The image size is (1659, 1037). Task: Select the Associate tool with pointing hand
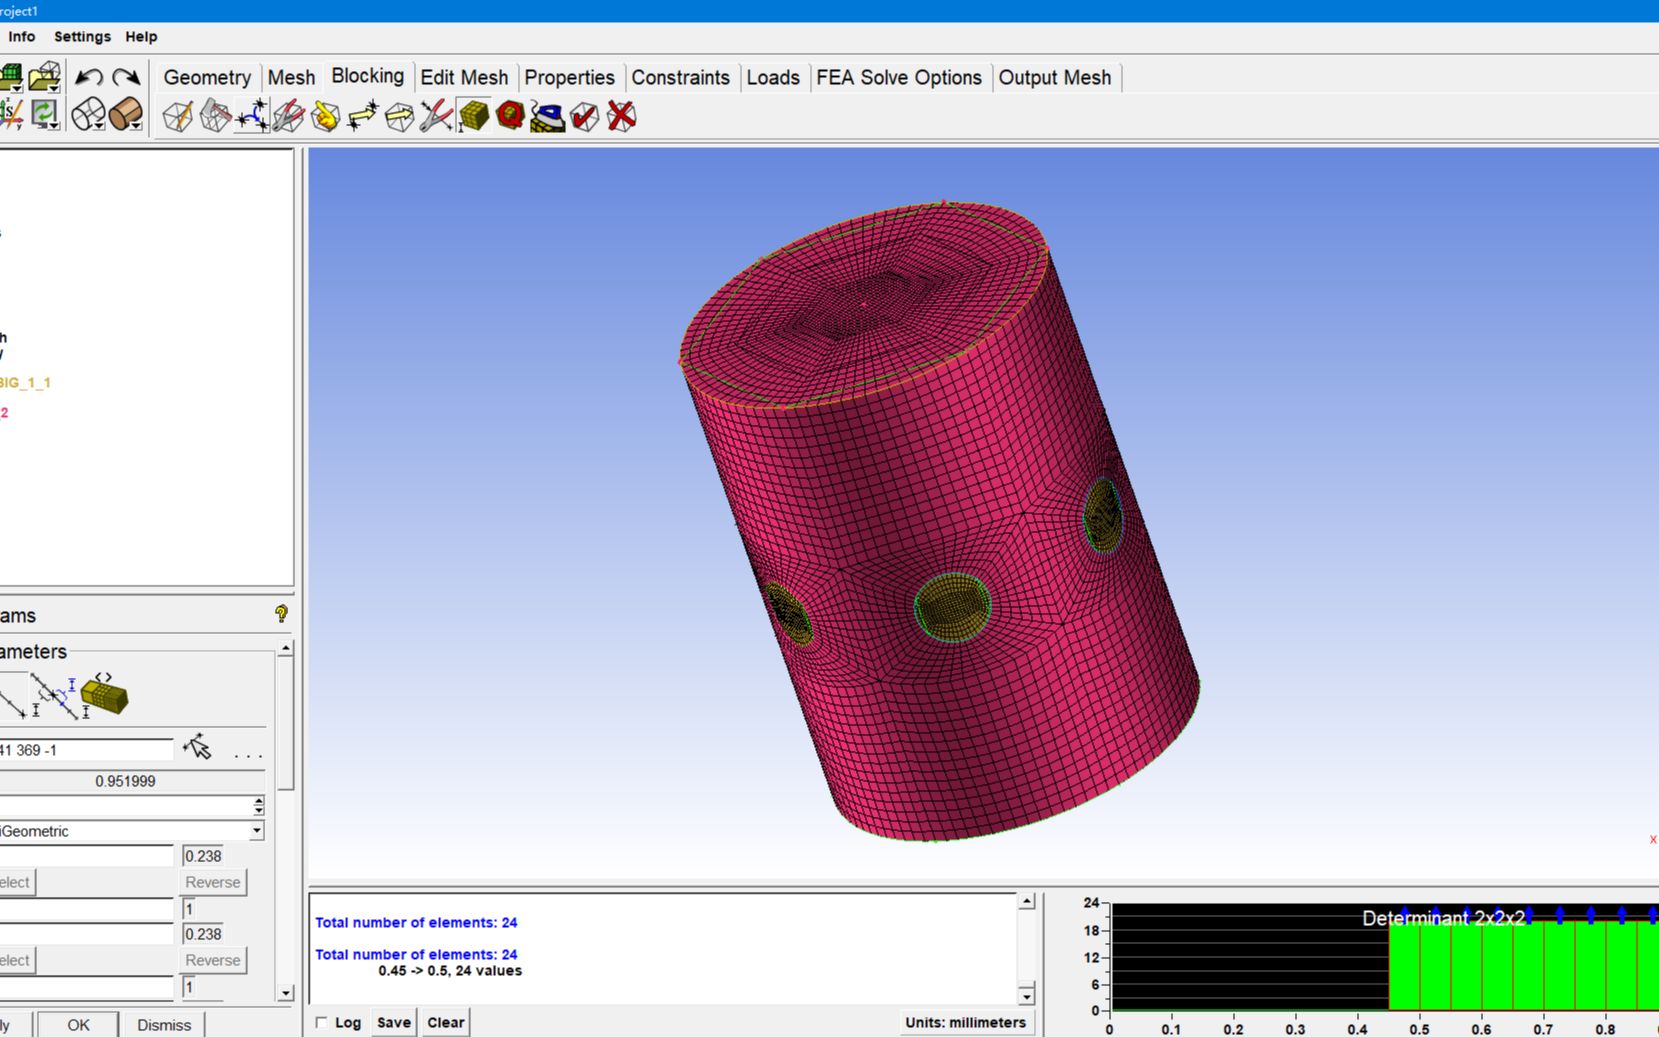click(x=326, y=116)
